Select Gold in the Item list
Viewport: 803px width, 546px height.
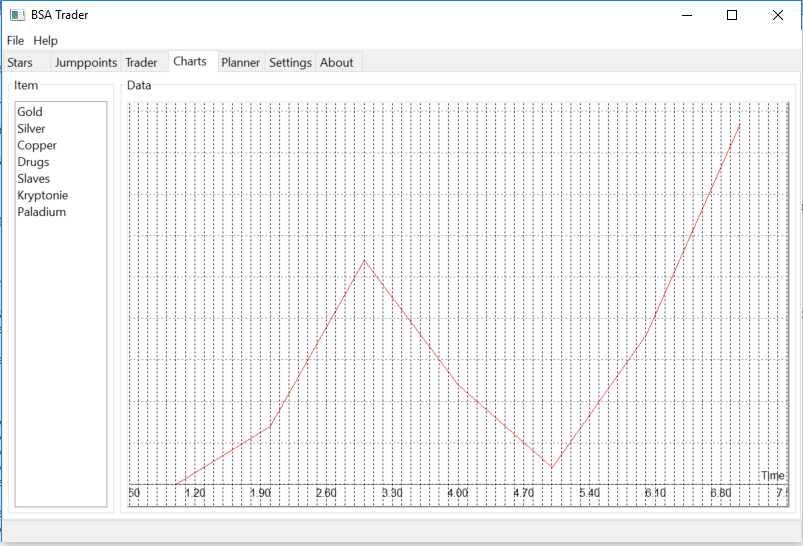30,112
